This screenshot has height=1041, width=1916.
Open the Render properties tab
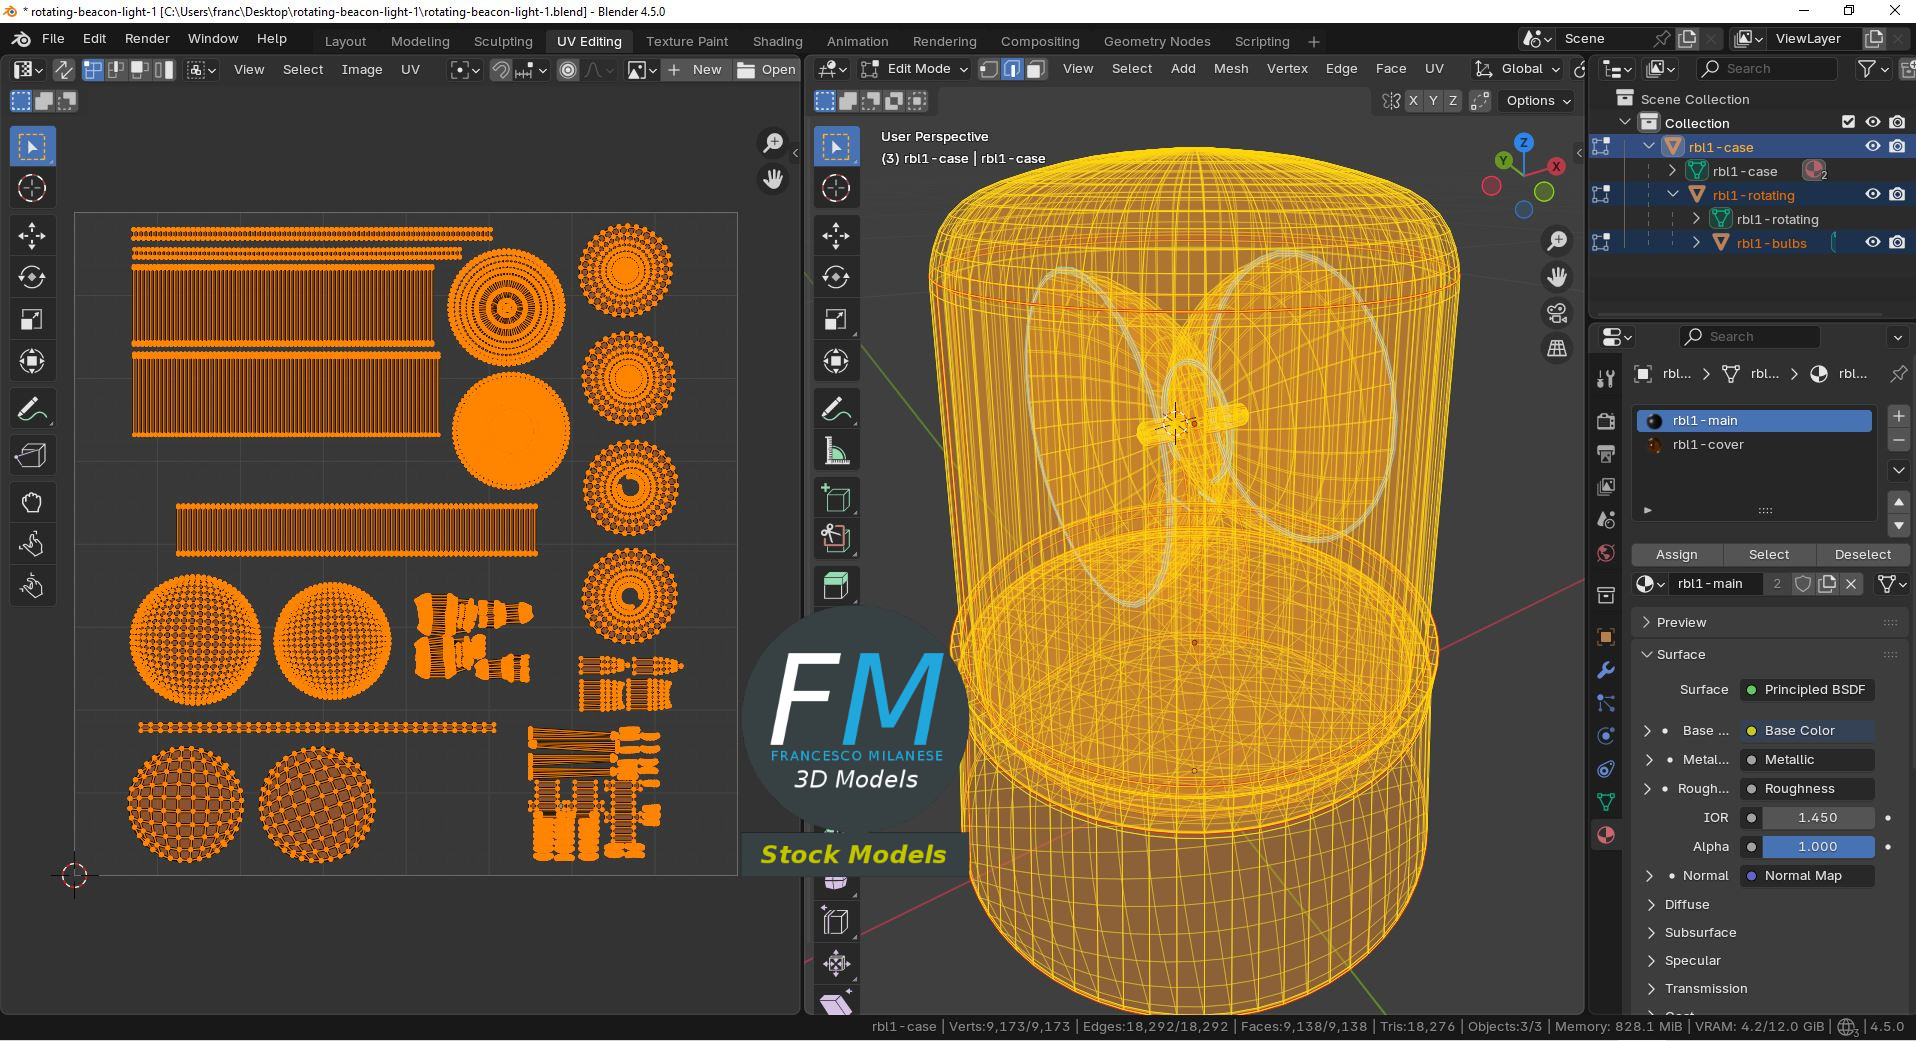1606,421
